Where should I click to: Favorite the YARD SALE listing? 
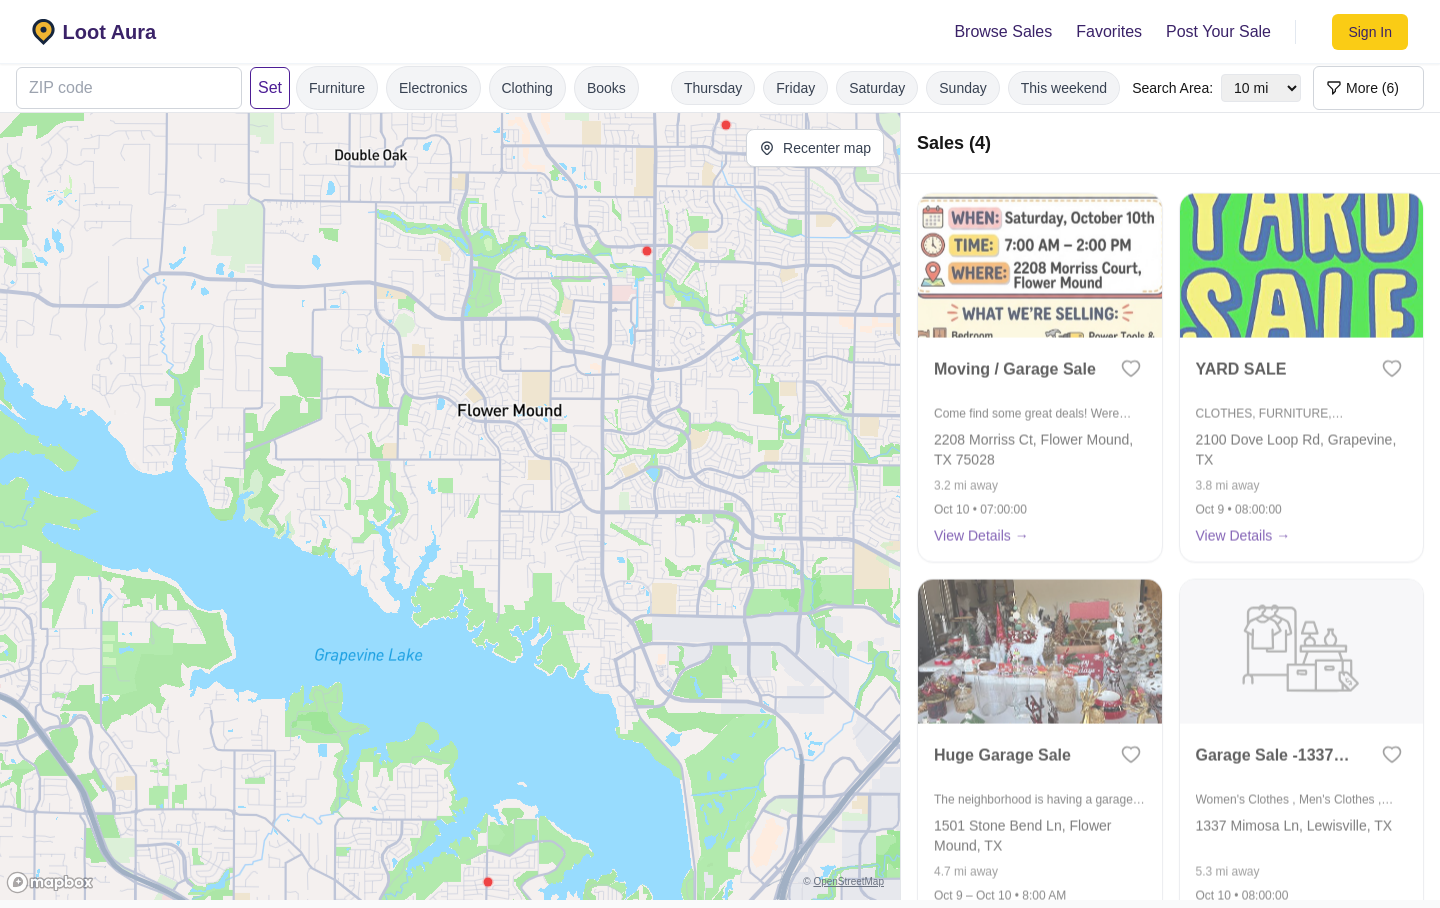click(x=1392, y=369)
